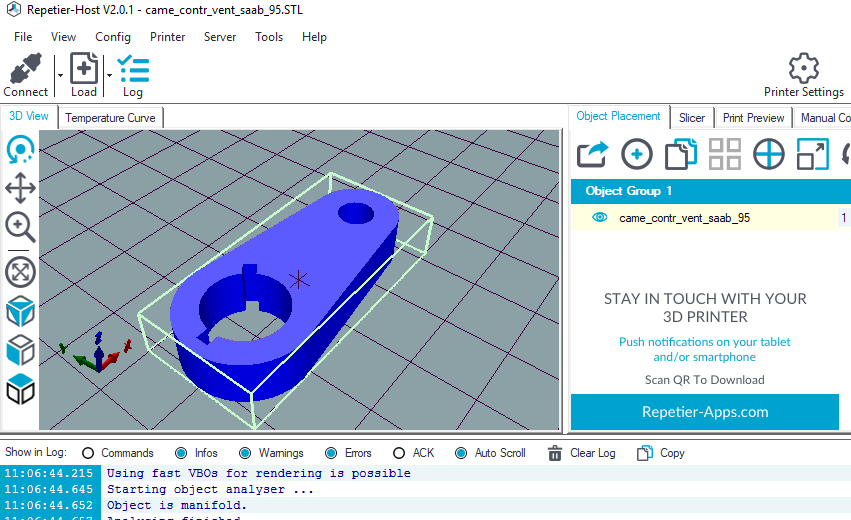Screen dimensions: 851x520
Task: Enable the Commands log filter
Action: click(x=88, y=453)
